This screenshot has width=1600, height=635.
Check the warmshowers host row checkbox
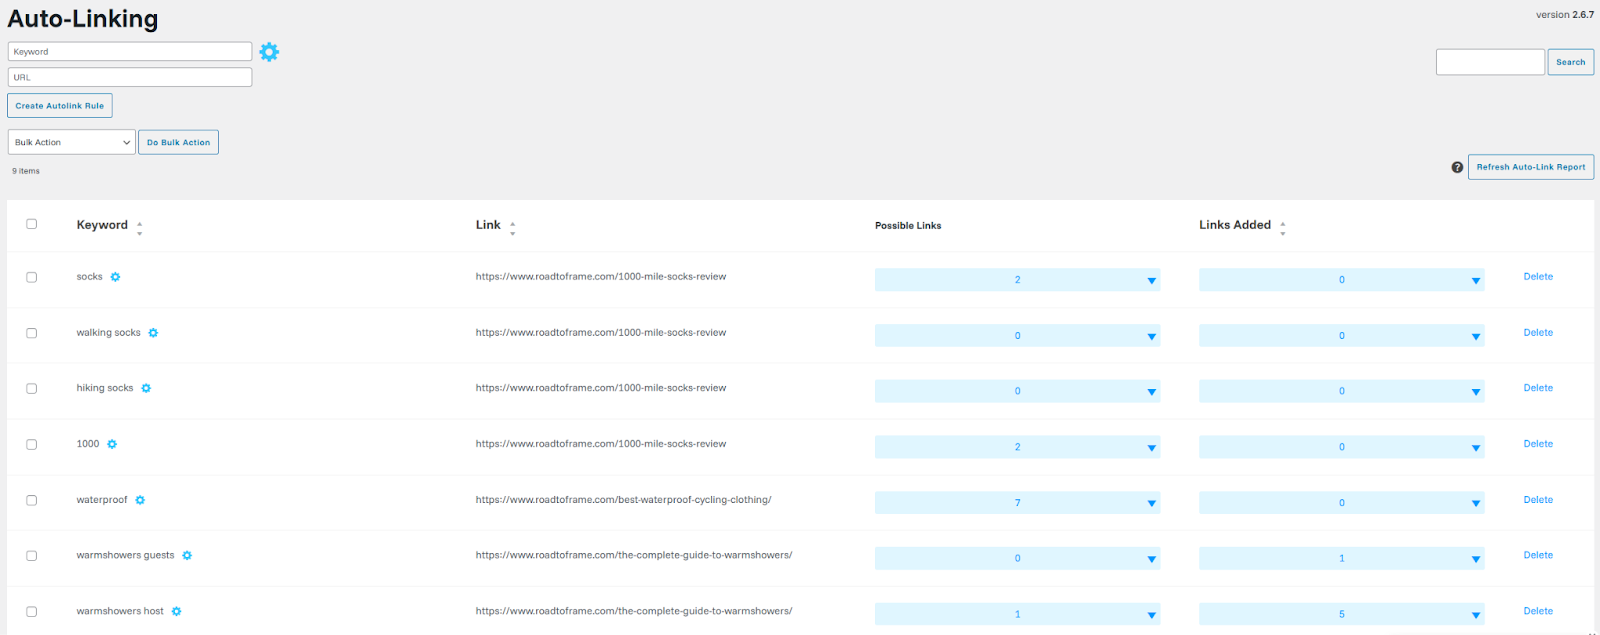pos(31,611)
